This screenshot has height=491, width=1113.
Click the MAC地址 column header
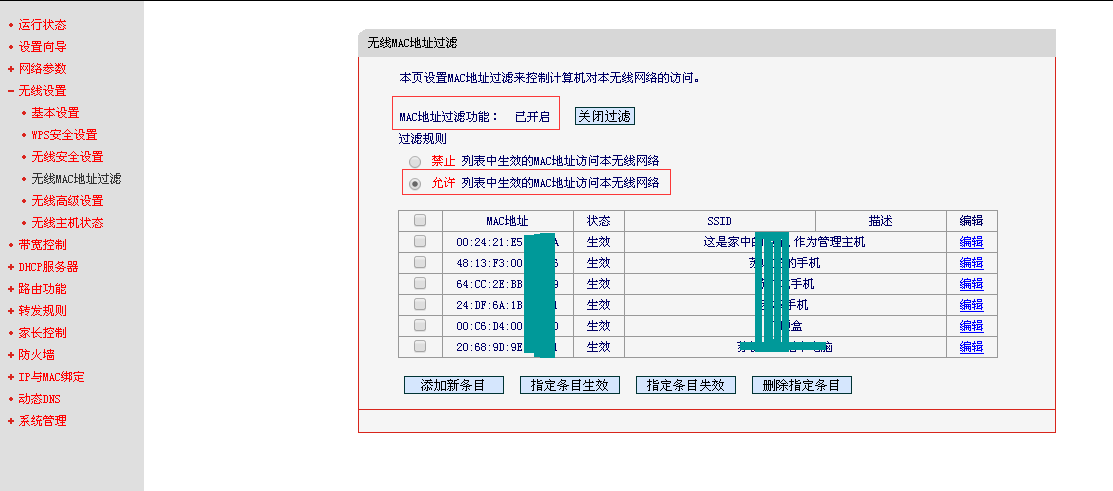(x=508, y=221)
